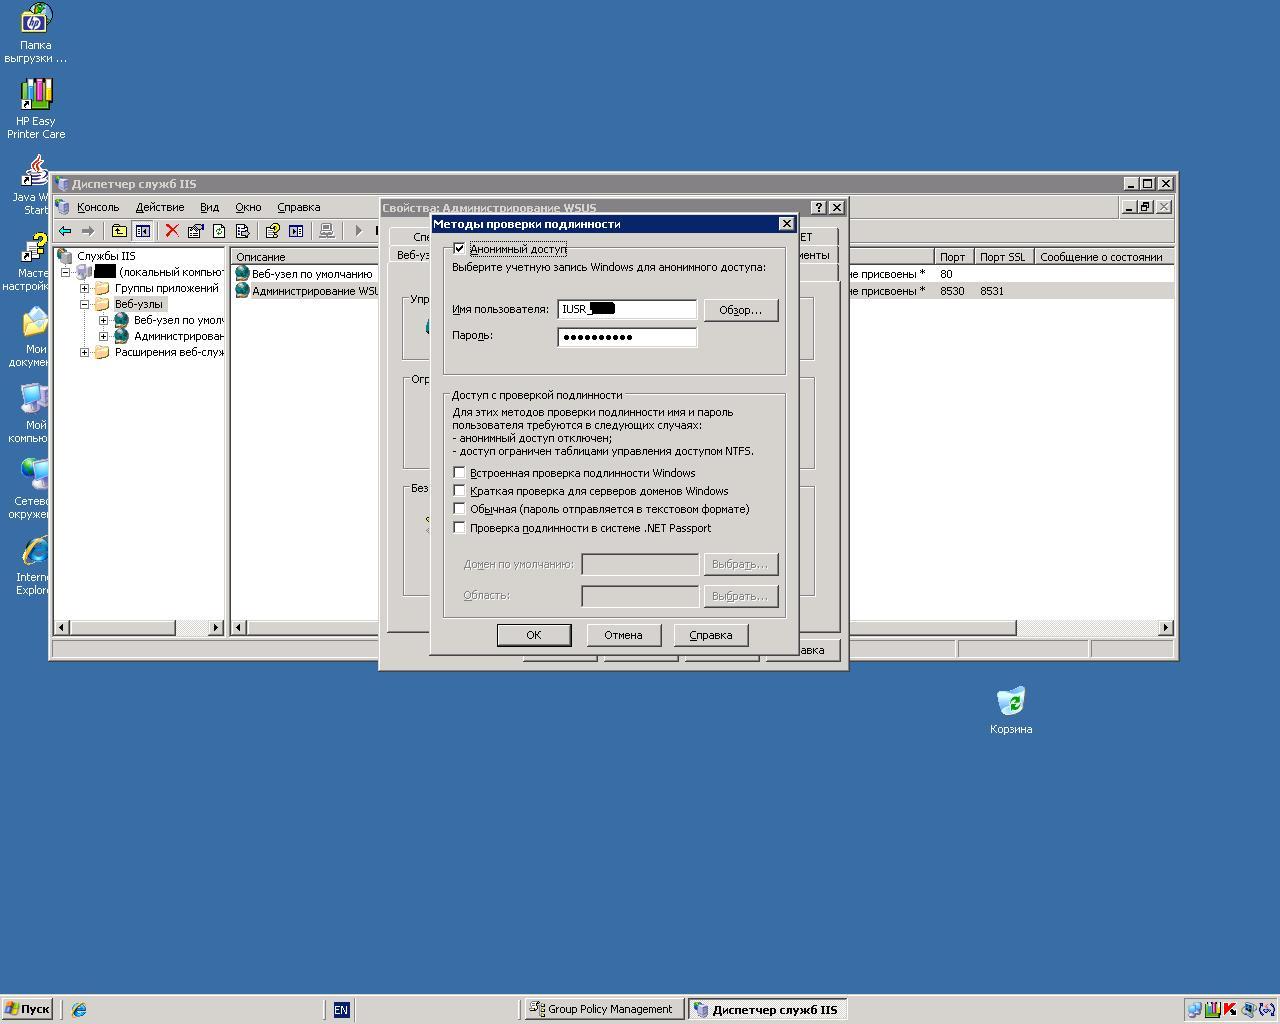The width and height of the screenshot is (1280, 1024).
Task: Click the Пароль password field
Action: 627,337
